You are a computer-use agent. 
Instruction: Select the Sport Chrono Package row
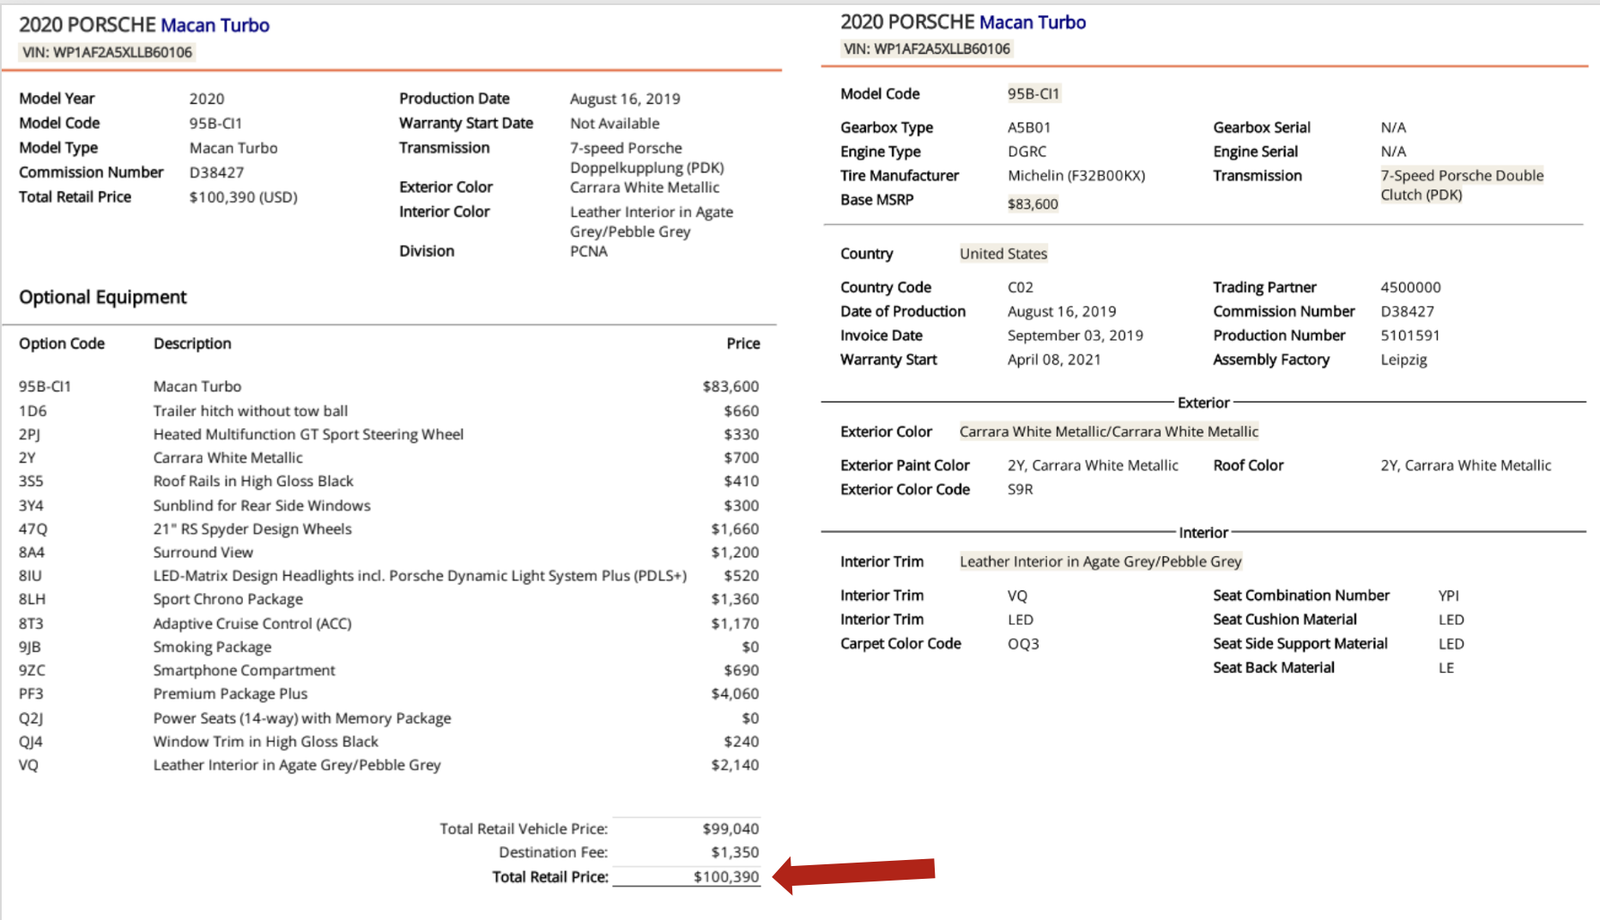(389, 599)
